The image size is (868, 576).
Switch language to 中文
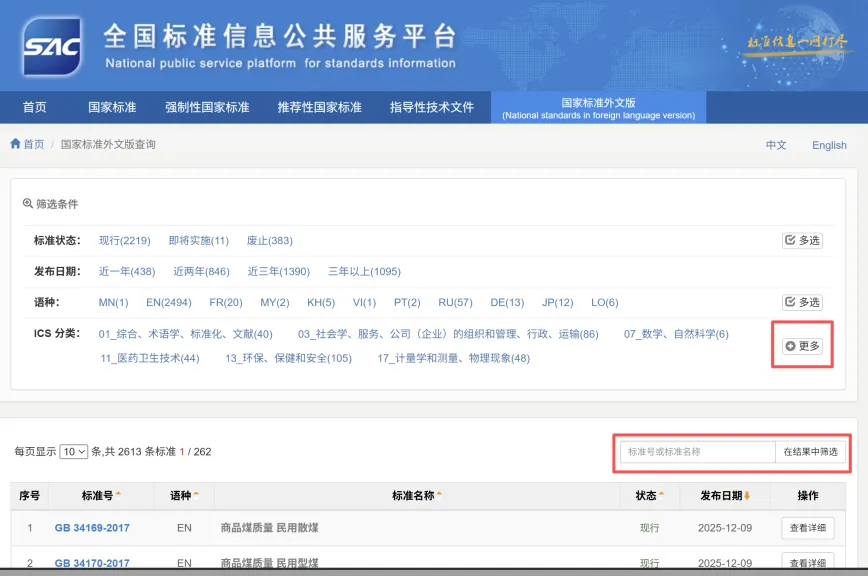pyautogui.click(x=776, y=145)
